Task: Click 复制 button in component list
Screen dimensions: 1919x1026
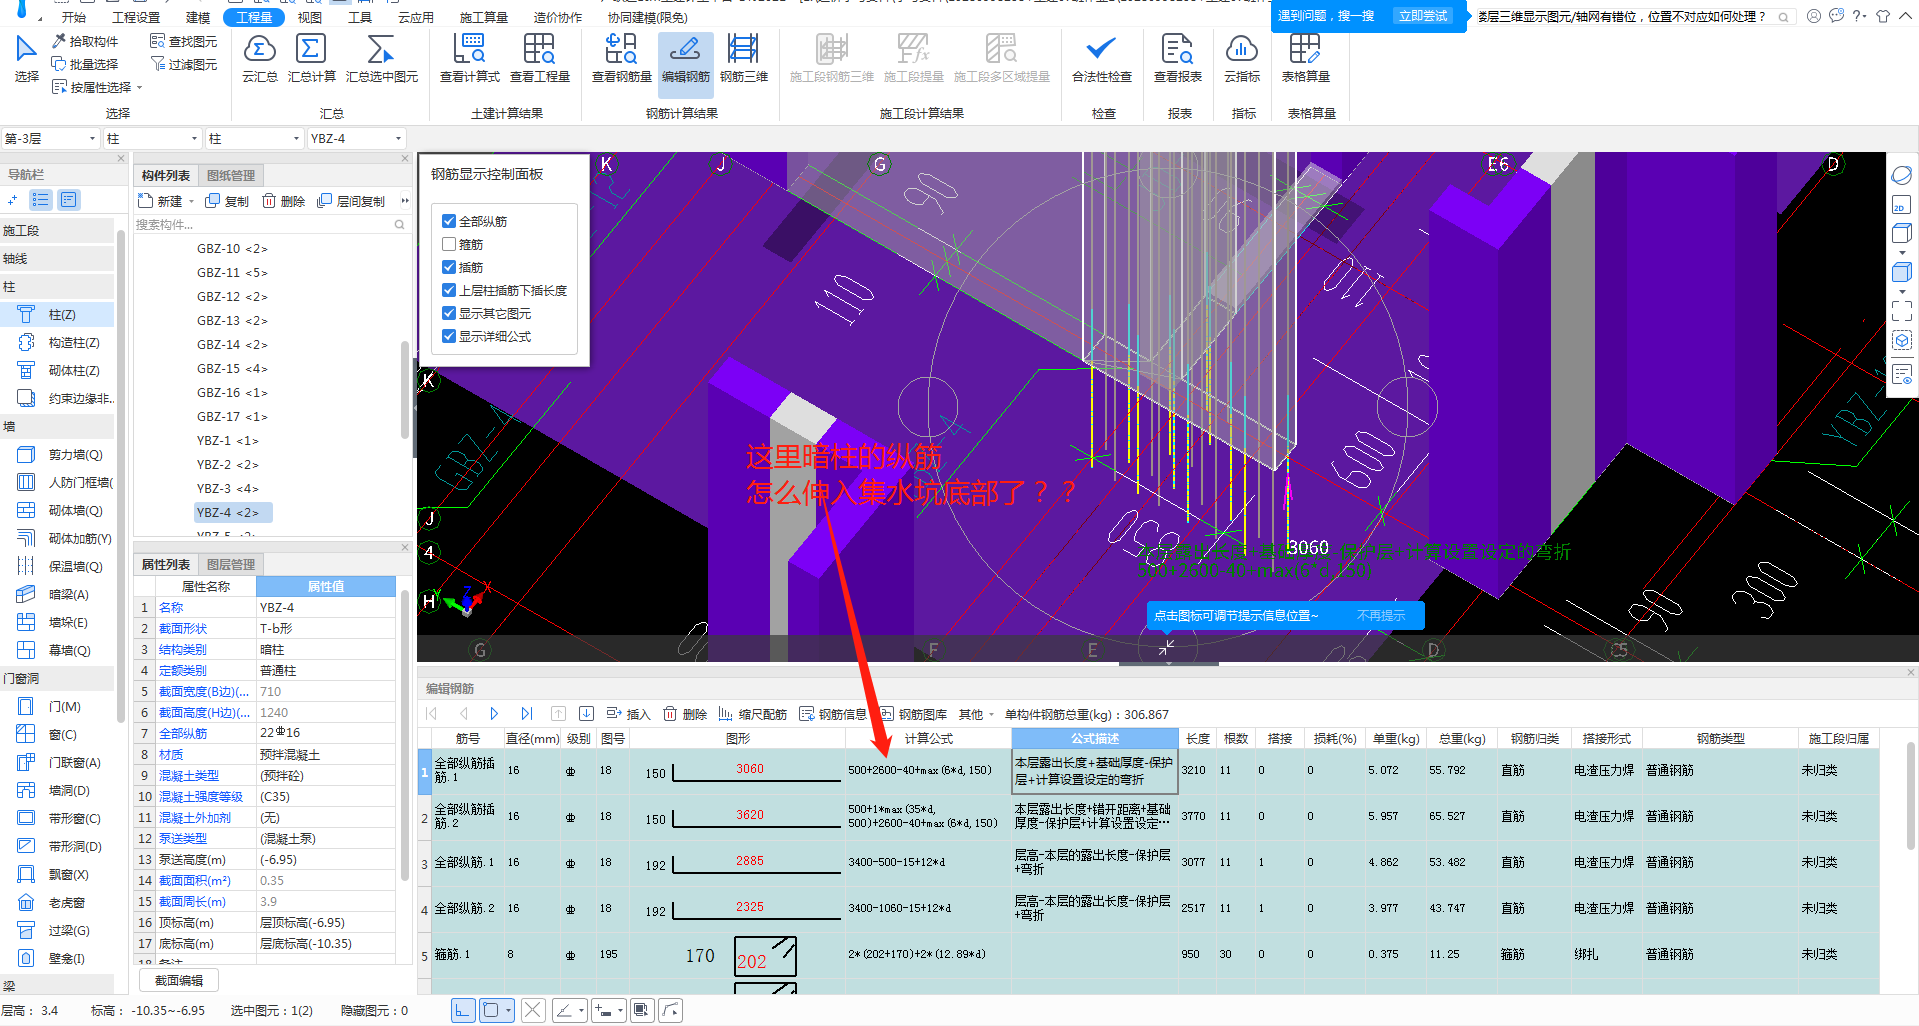Action: [227, 201]
